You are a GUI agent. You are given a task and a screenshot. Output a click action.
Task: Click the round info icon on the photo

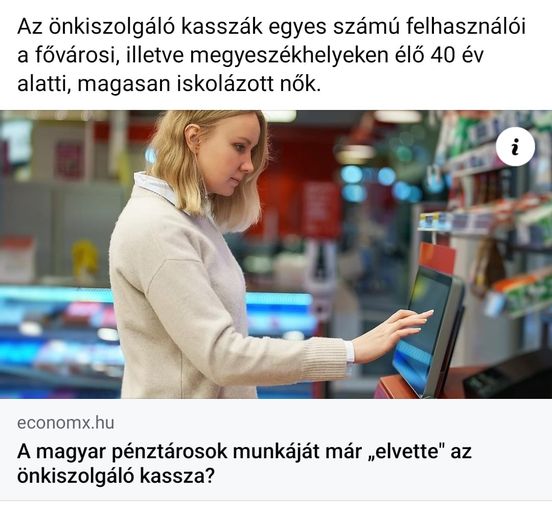pos(515,146)
